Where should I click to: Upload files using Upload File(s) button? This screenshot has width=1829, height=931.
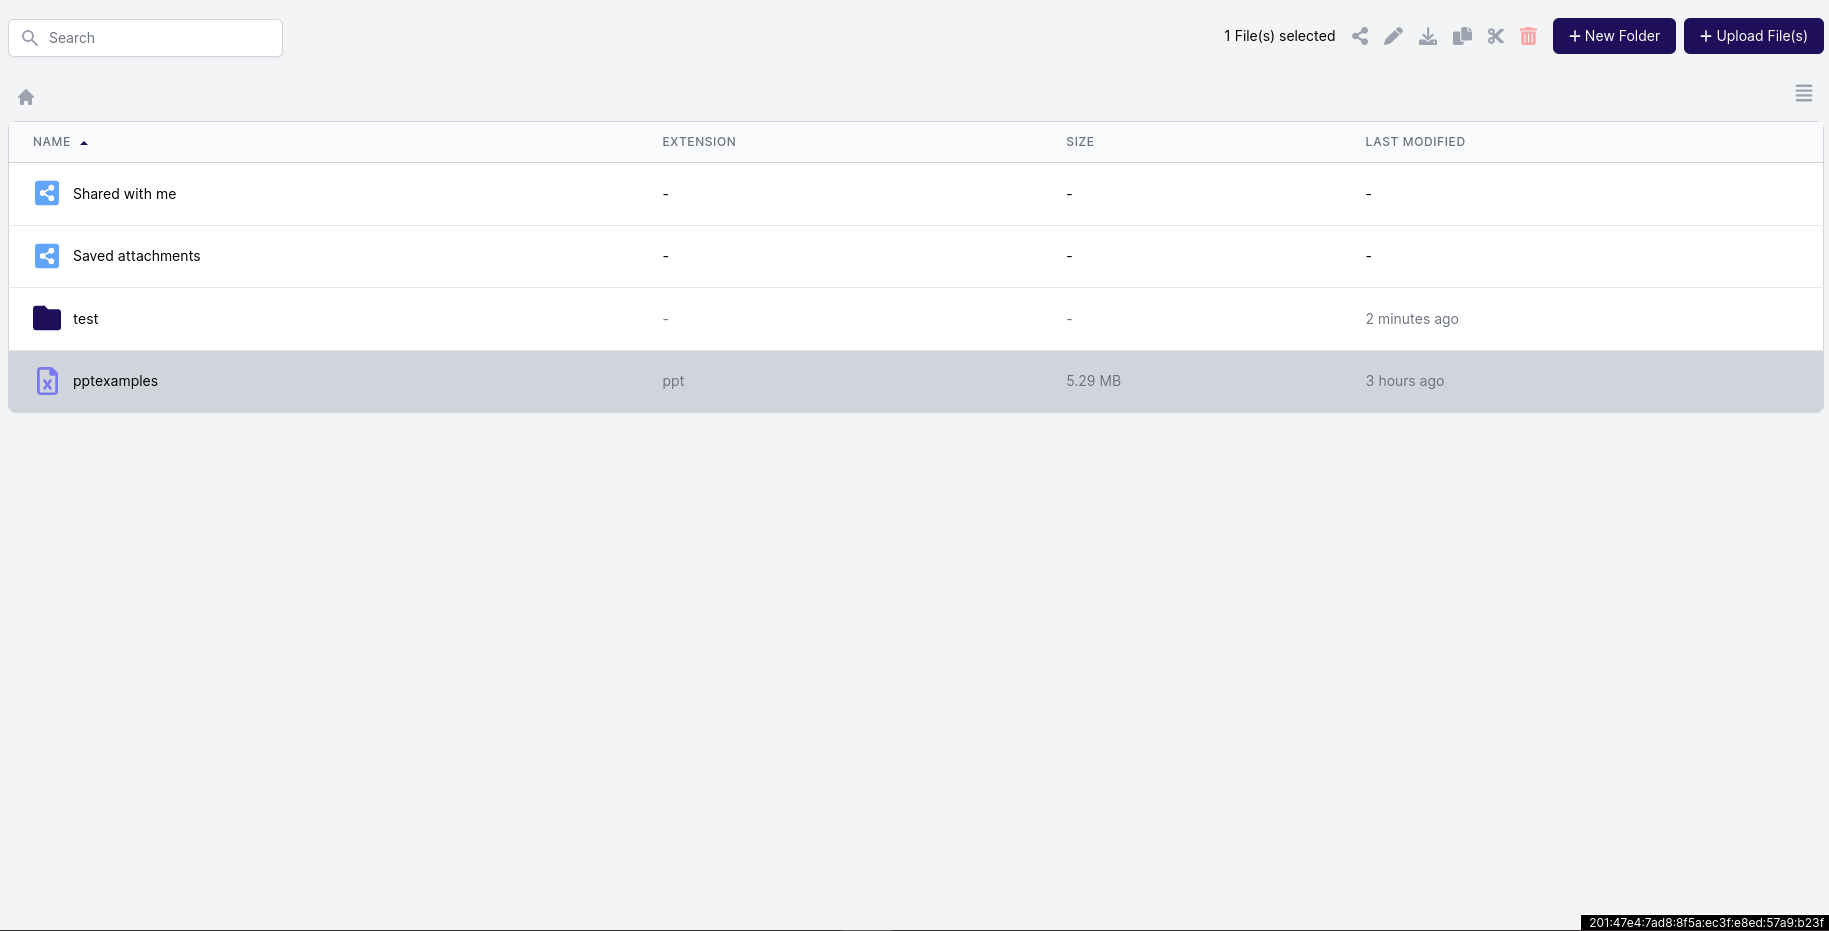1753,36
